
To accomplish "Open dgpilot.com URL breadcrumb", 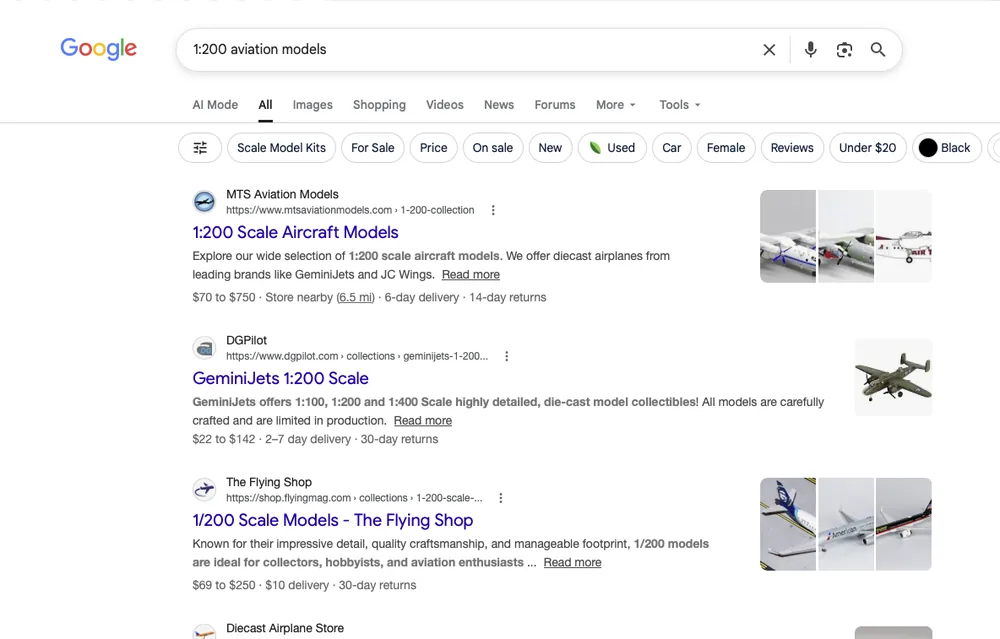I will pyautogui.click(x=357, y=356).
